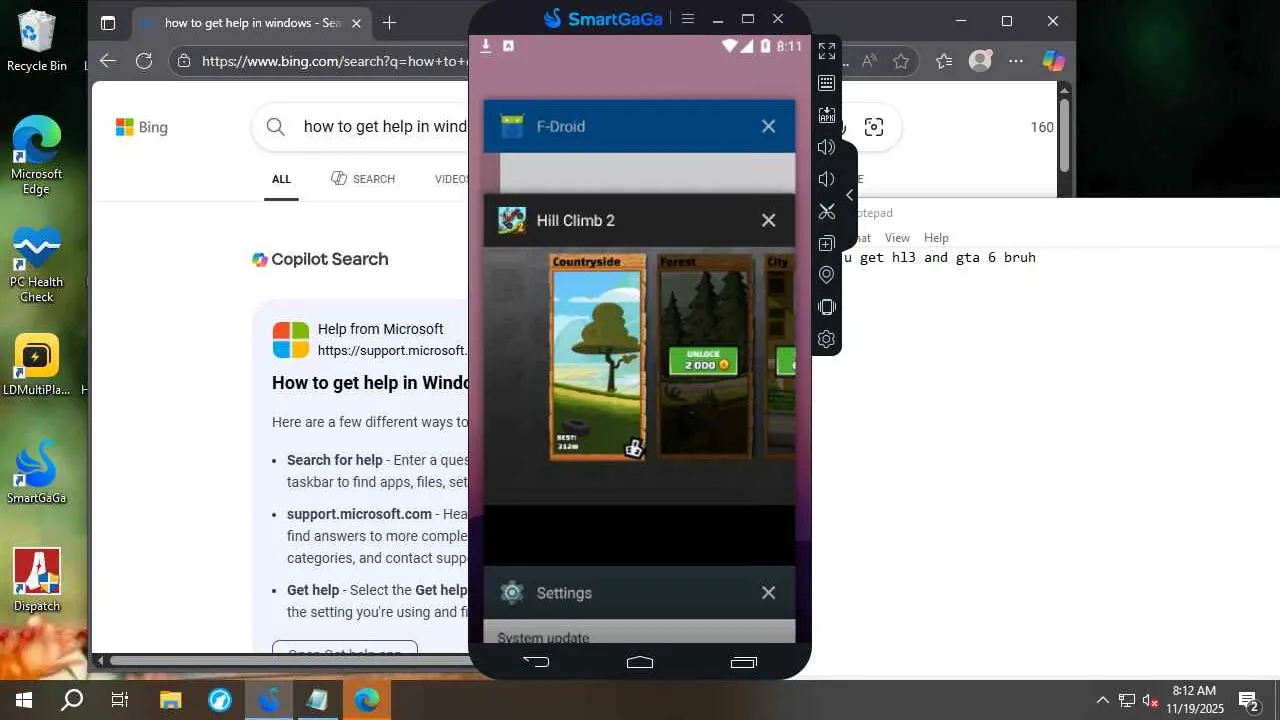Open SmartGaGa keyboard mapping icon
Image resolution: width=1280 pixels, height=720 pixels.
pyautogui.click(x=827, y=83)
